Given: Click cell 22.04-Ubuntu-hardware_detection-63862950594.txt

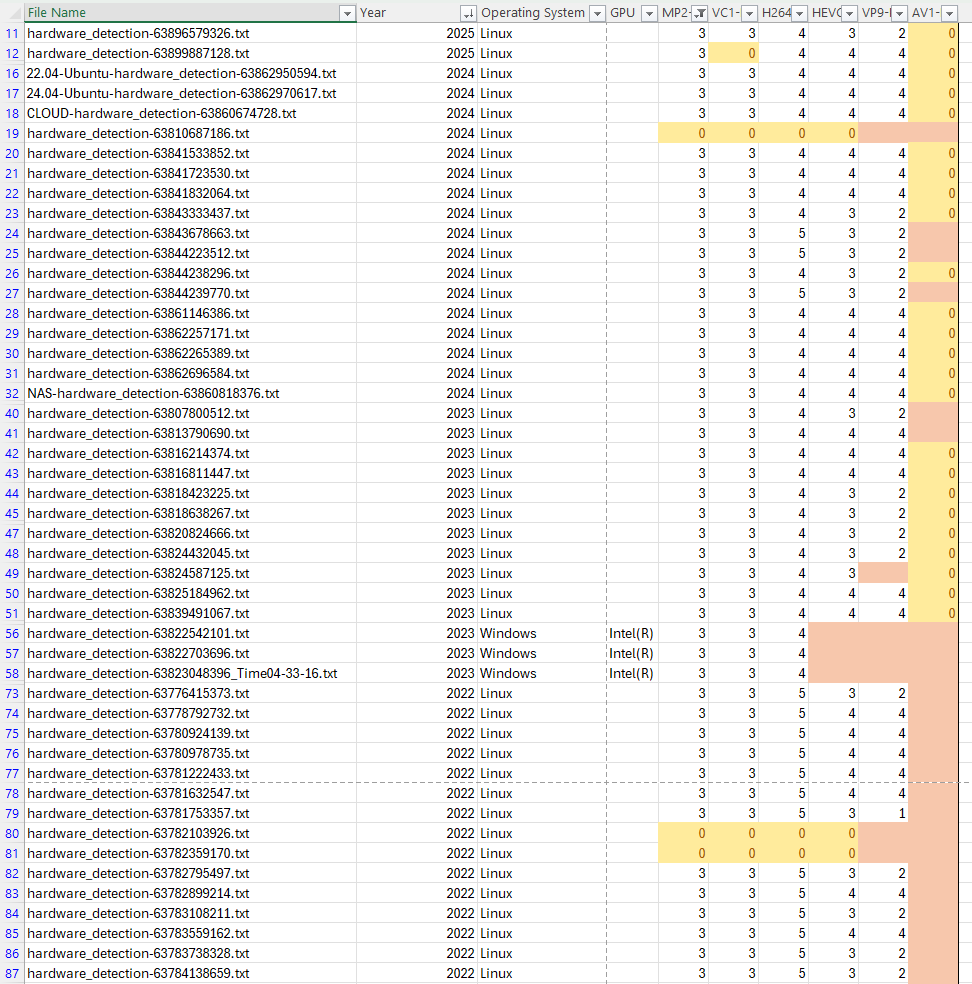Looking at the screenshot, I should (x=181, y=73).
